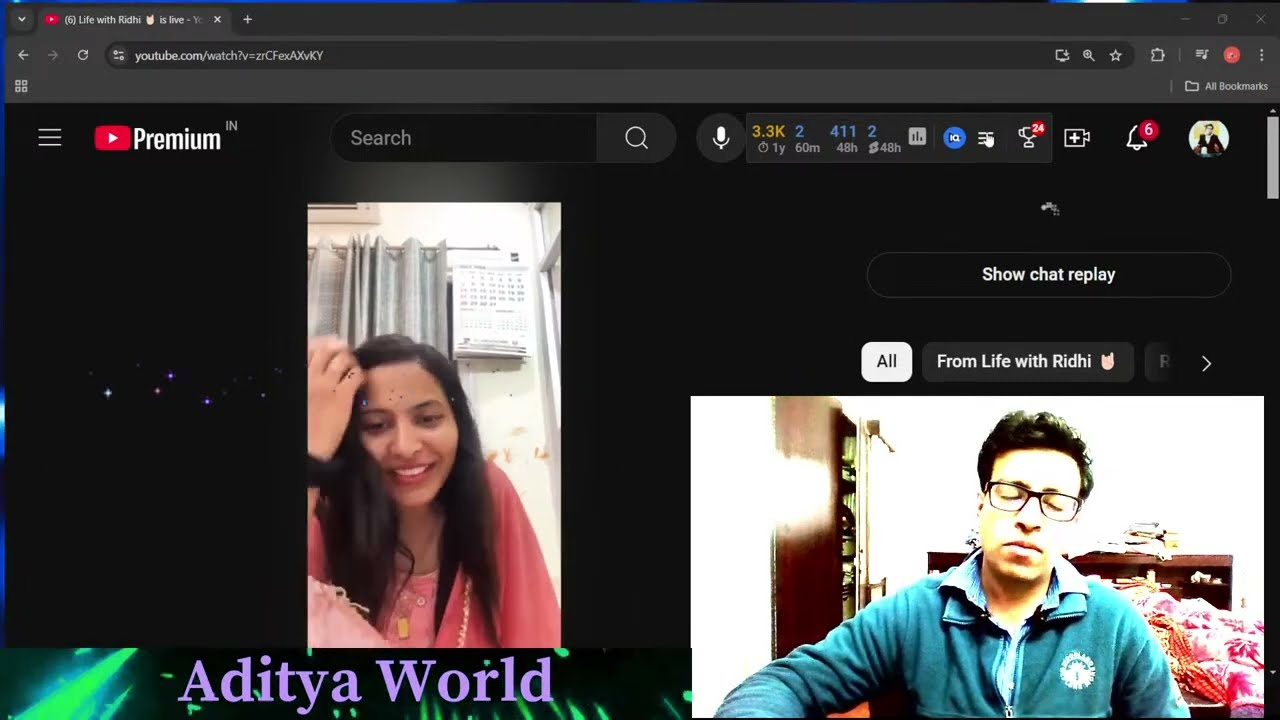1280x720 pixels.
Task: Open the trophy achievements icon
Action: point(1029,137)
